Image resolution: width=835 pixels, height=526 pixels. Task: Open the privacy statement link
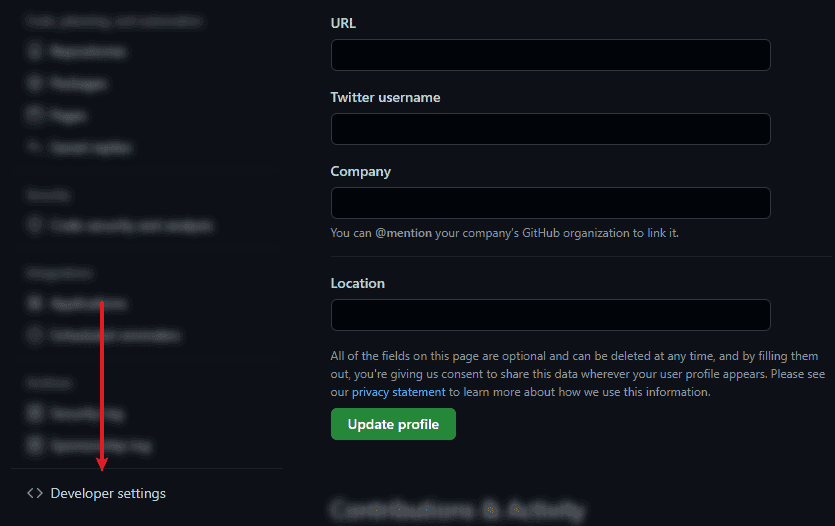coord(398,392)
